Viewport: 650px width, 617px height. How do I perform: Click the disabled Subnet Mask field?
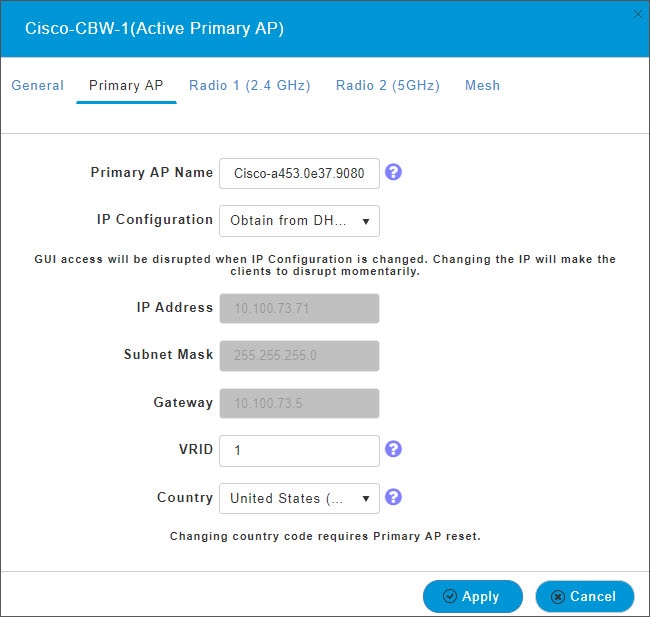[299, 356]
